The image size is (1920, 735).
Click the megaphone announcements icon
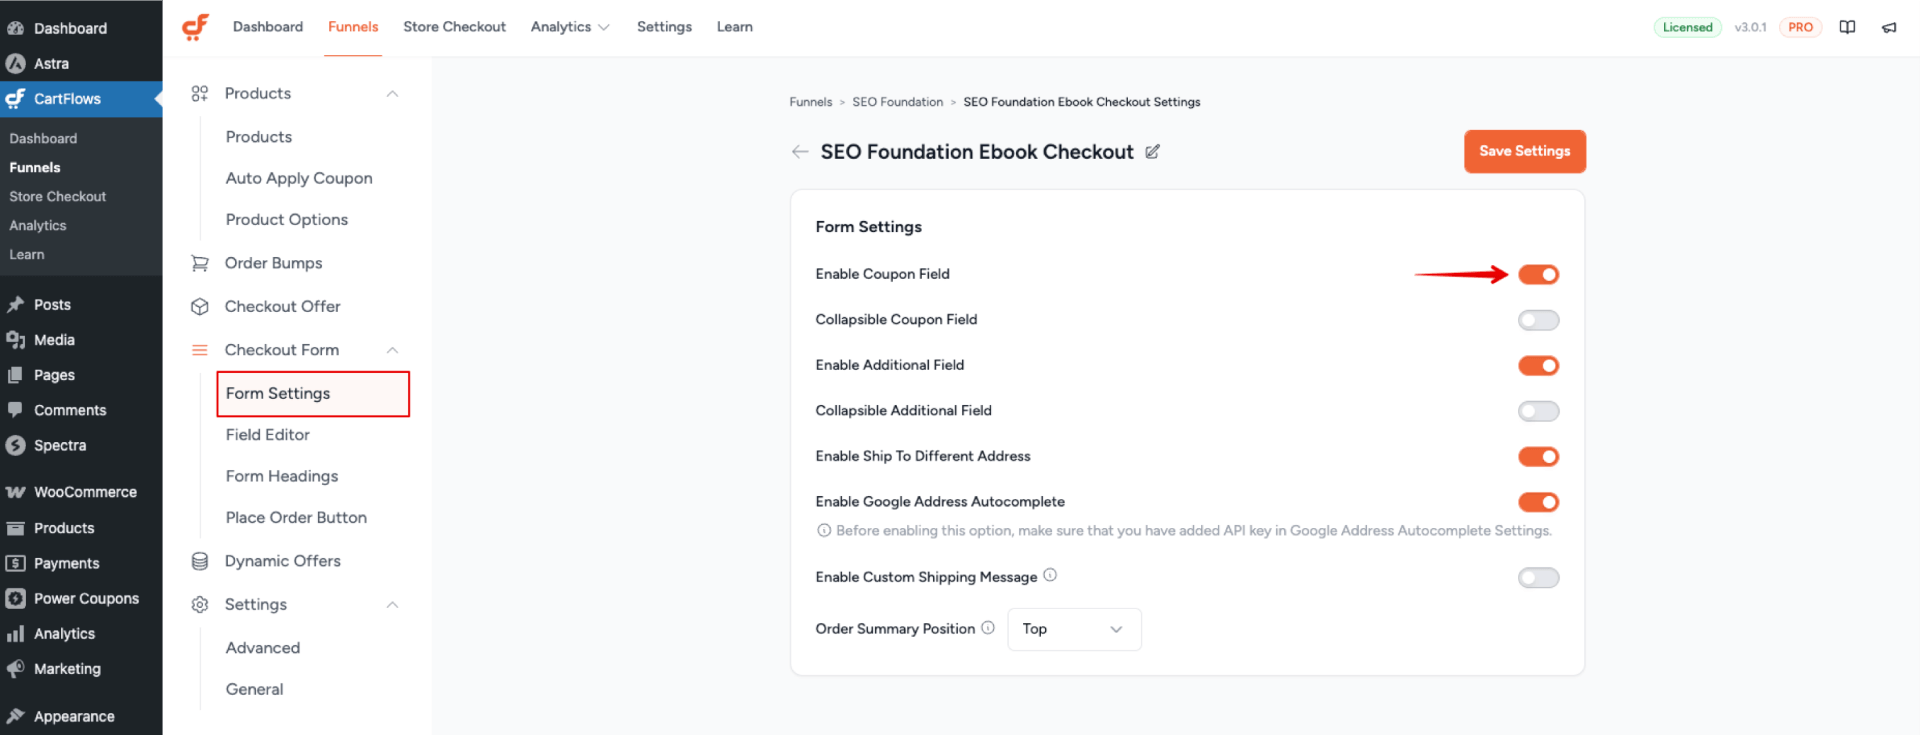(x=1889, y=27)
